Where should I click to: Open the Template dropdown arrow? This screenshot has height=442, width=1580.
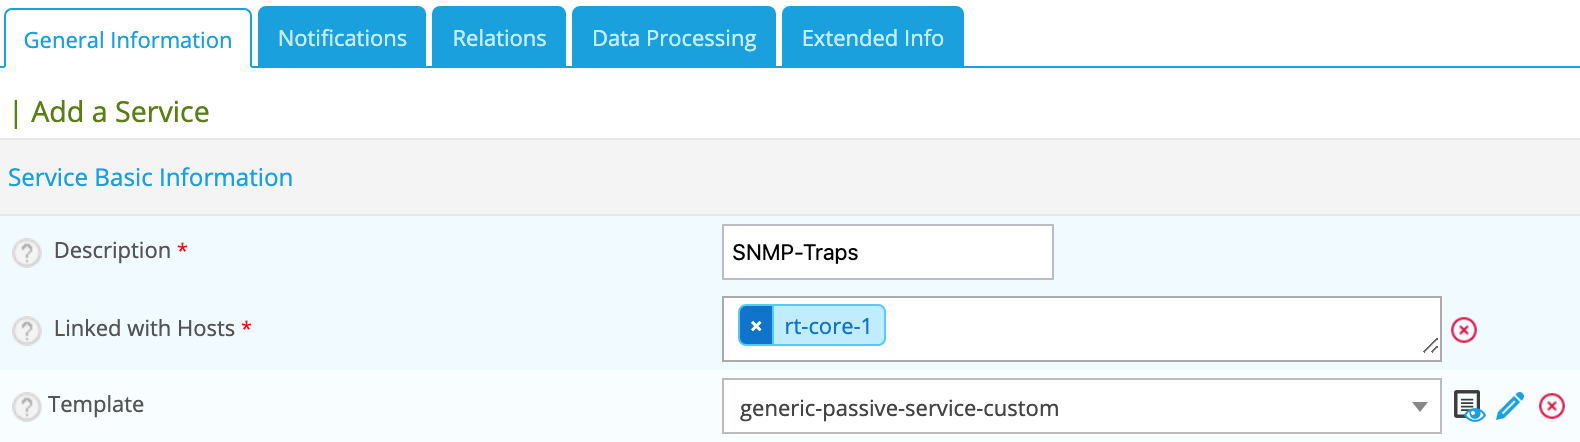tap(1419, 407)
